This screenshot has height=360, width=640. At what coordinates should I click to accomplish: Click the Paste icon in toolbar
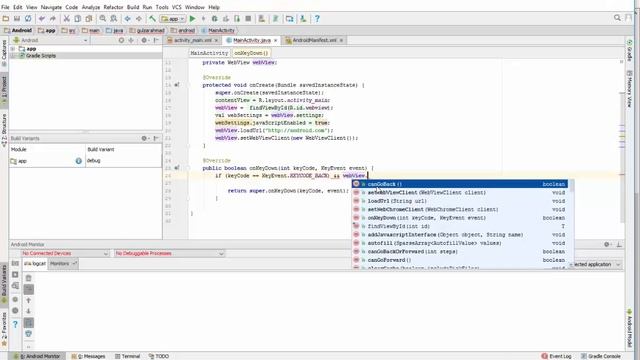coord(89,19)
